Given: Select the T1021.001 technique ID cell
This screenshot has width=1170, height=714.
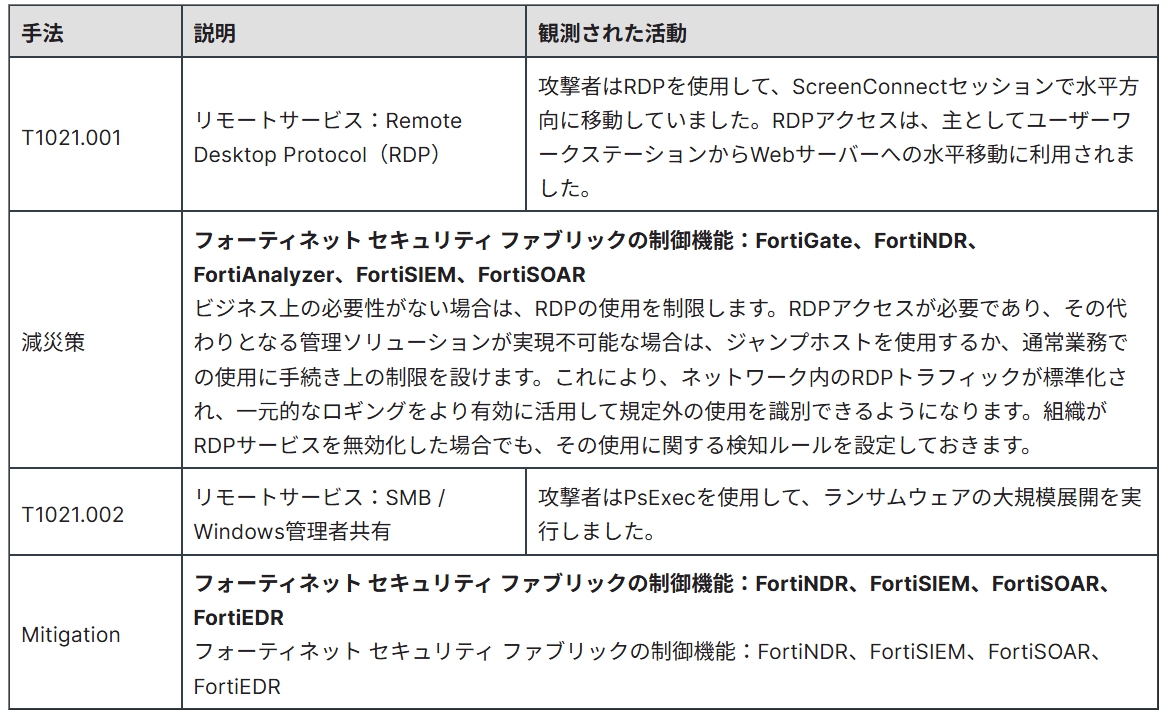Looking at the screenshot, I should (71, 137).
